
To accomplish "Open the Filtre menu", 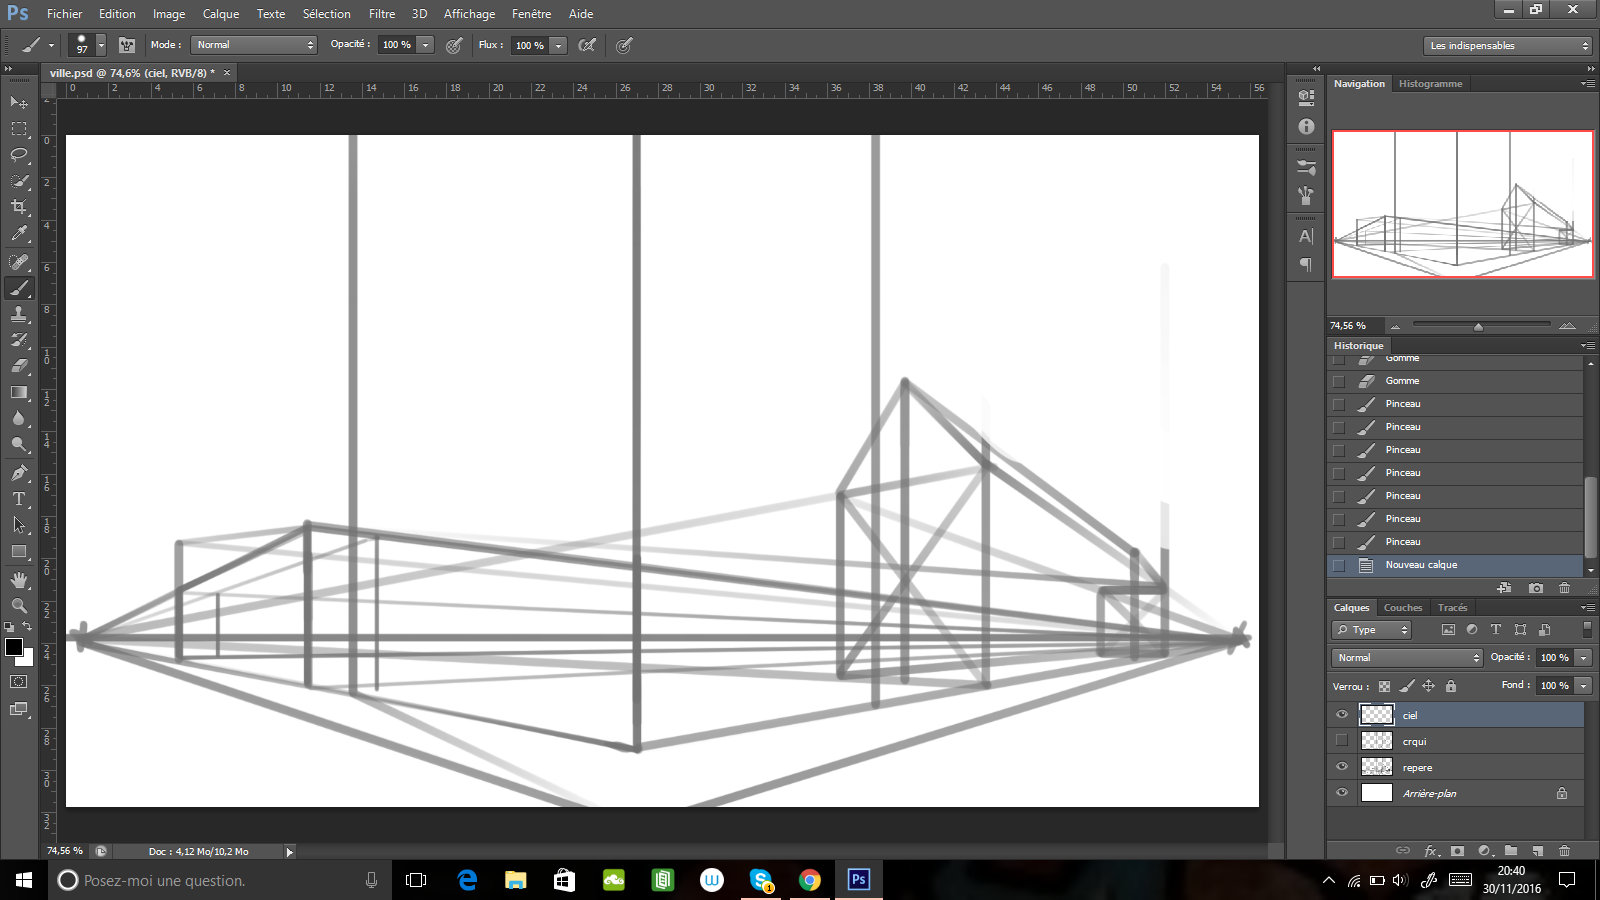I will [x=382, y=13].
